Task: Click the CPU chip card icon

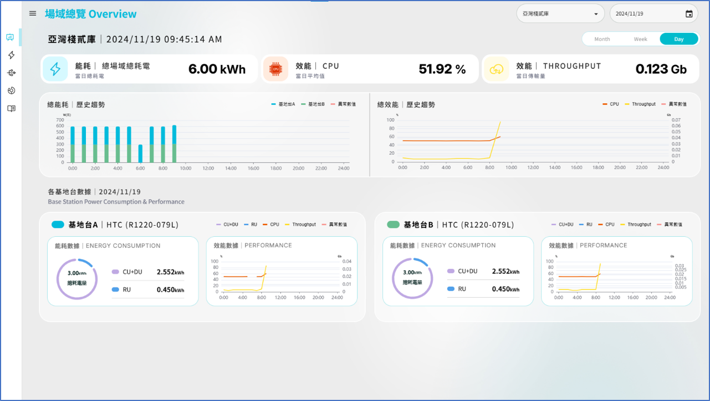Action: tap(275, 69)
